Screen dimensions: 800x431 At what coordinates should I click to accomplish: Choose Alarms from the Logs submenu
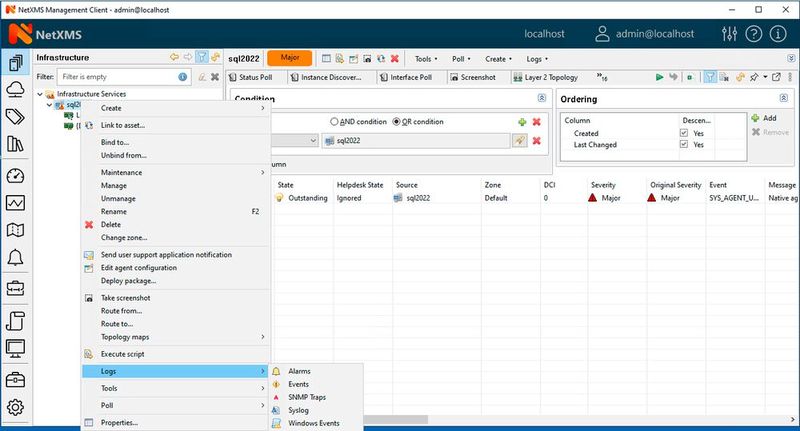pos(299,371)
